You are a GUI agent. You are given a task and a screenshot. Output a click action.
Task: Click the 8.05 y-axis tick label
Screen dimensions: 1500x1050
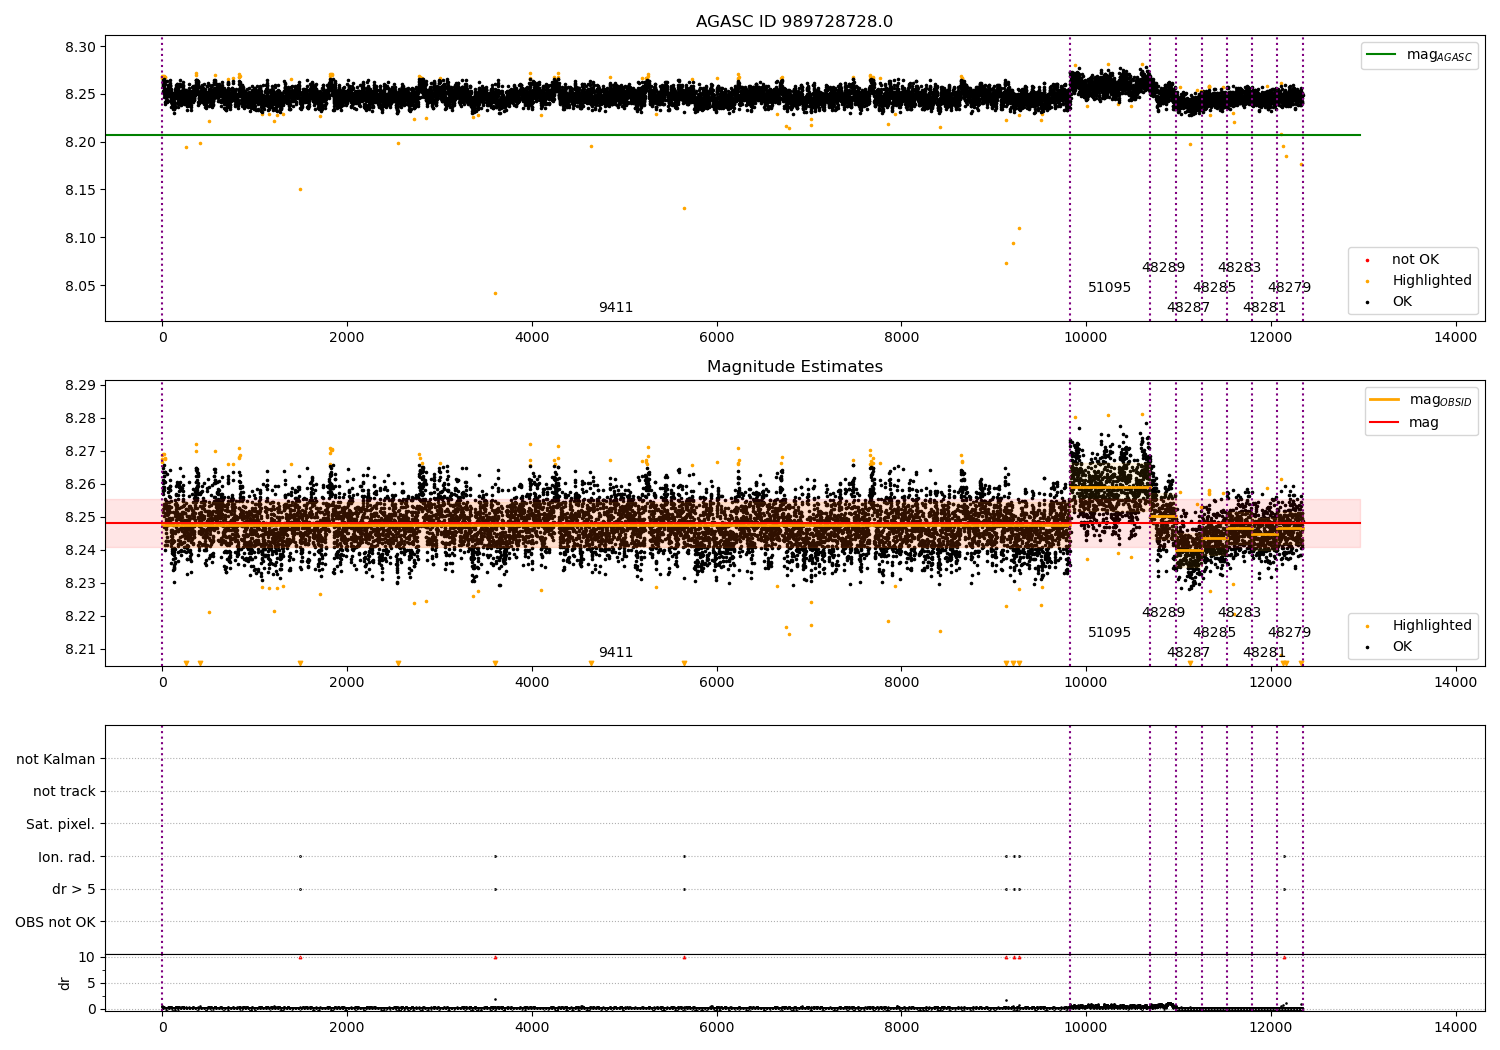point(80,286)
